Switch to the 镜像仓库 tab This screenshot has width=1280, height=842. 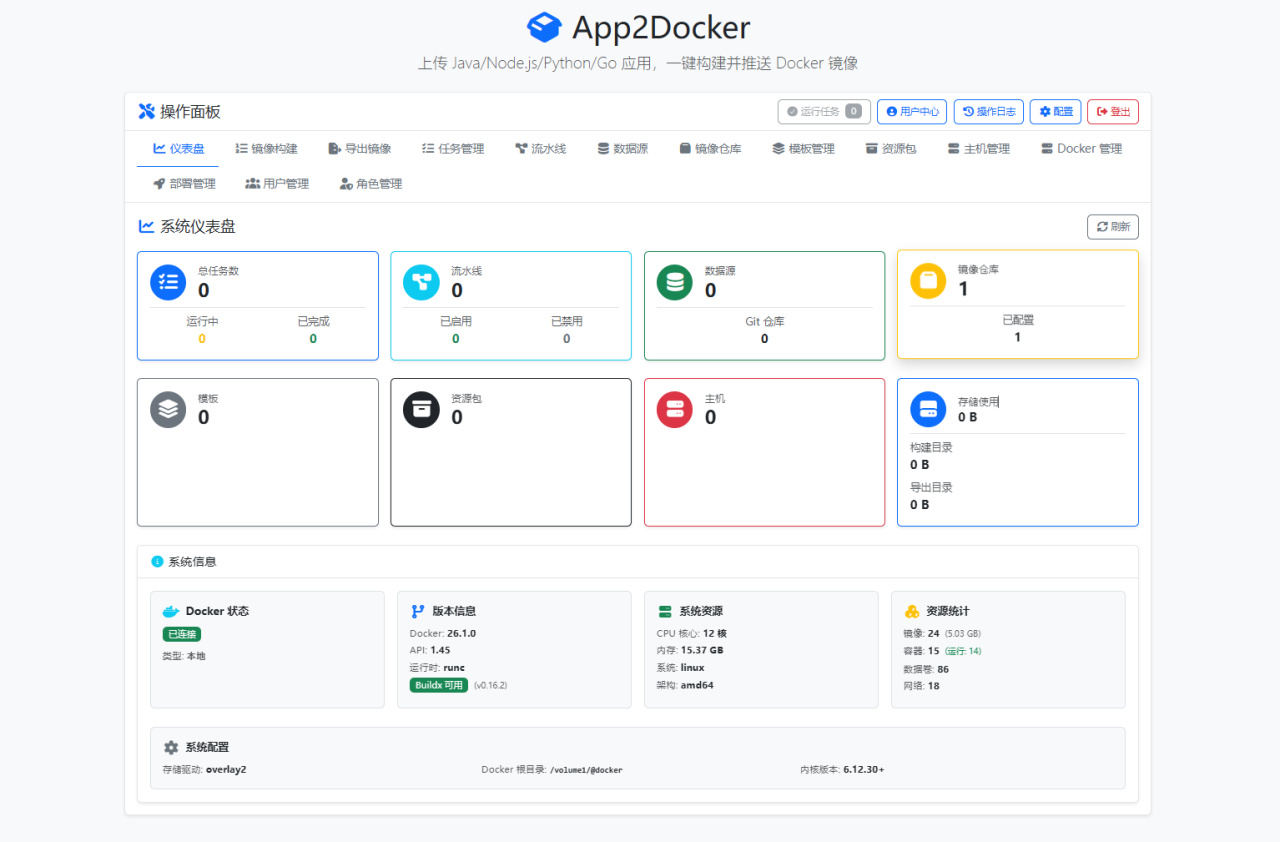[x=710, y=149]
